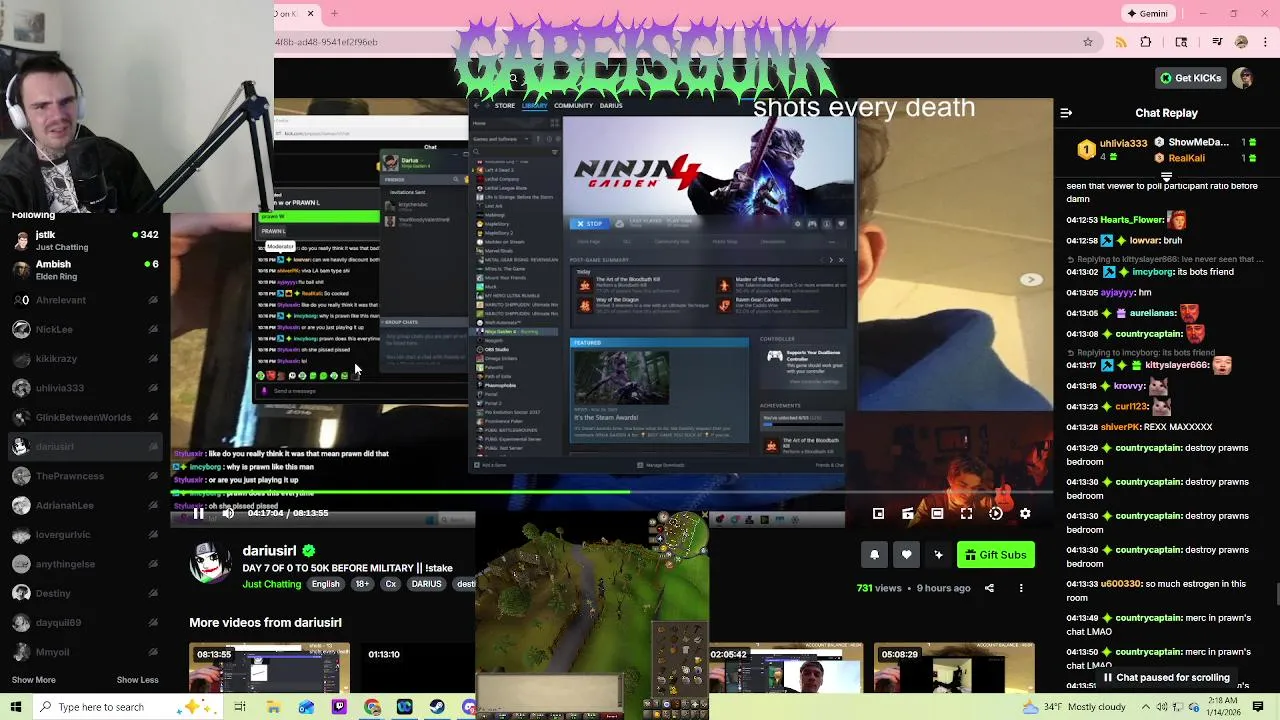Open the Chrome extensions puzzle icon
Screen dimensions: 1280x720
tap(1146, 42)
